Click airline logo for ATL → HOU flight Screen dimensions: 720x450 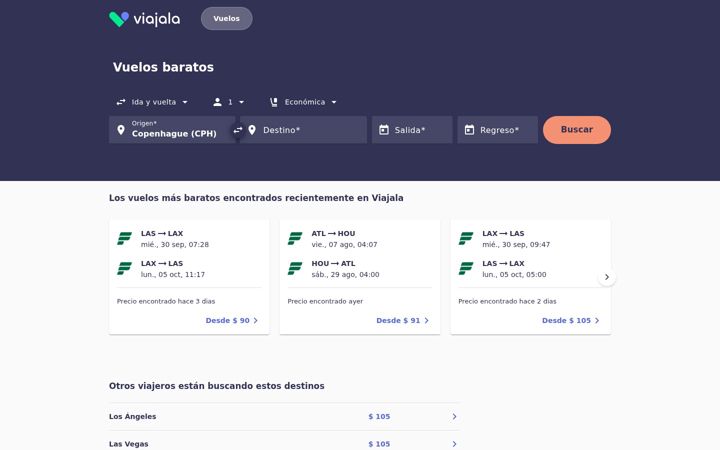pos(295,239)
